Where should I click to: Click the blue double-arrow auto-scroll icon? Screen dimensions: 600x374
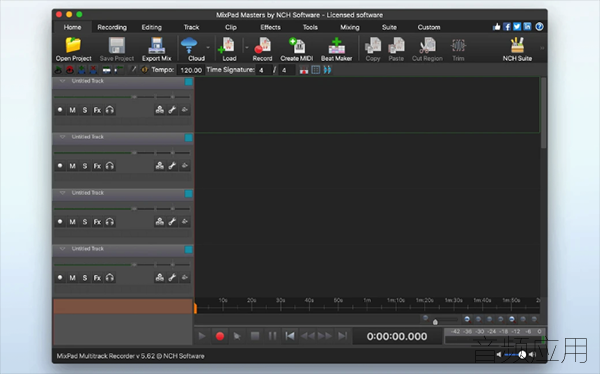coord(328,70)
